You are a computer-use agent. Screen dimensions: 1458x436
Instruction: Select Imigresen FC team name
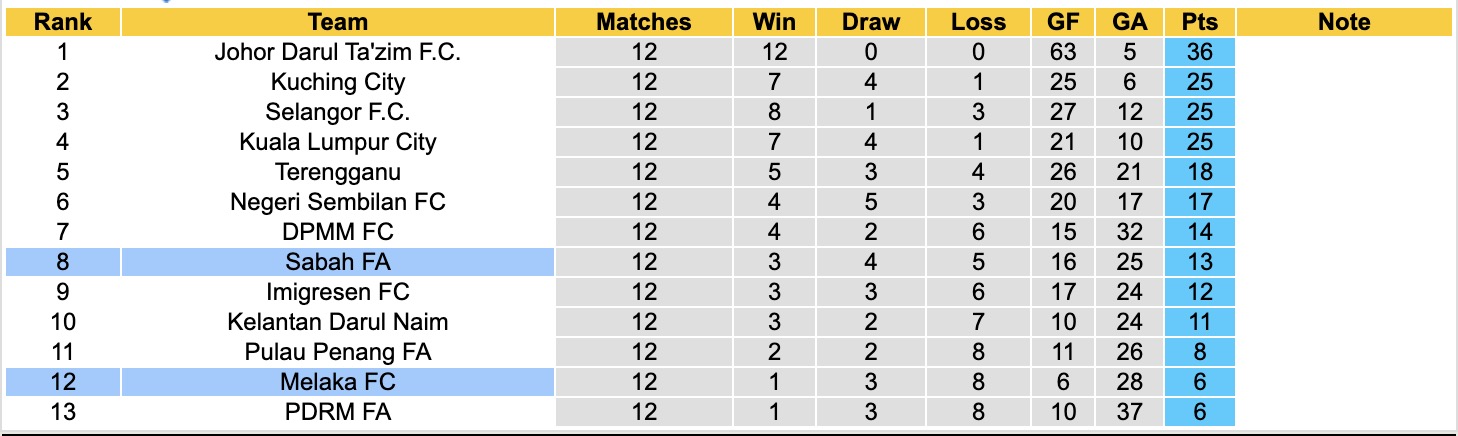338,292
